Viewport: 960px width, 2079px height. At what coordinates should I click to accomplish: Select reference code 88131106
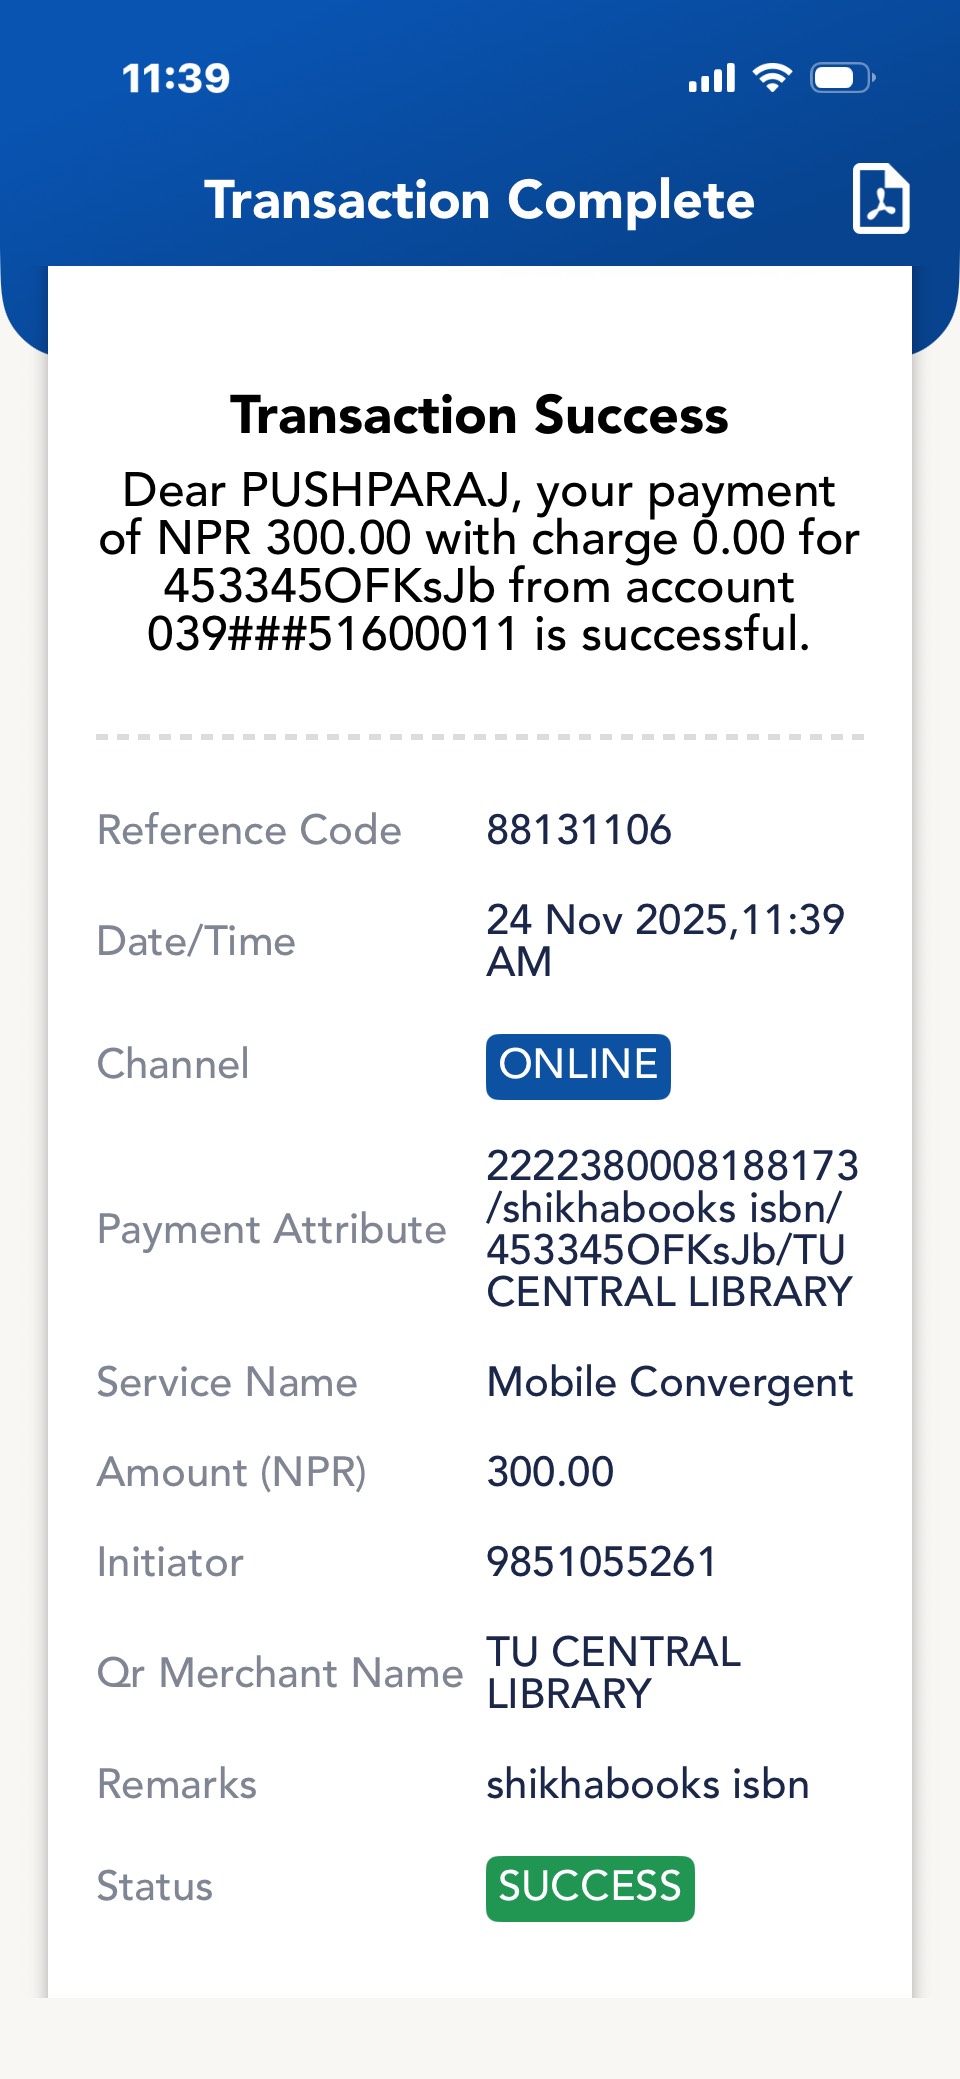[579, 830]
